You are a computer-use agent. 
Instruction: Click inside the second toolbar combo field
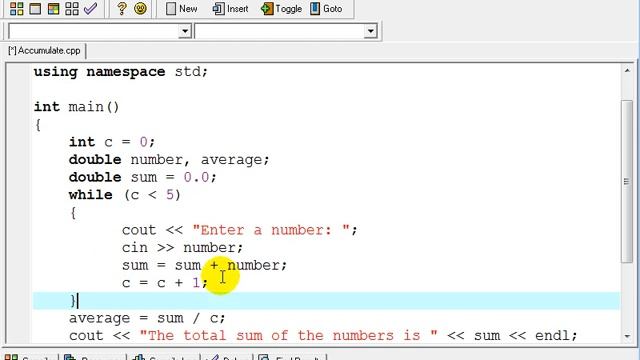280,31
